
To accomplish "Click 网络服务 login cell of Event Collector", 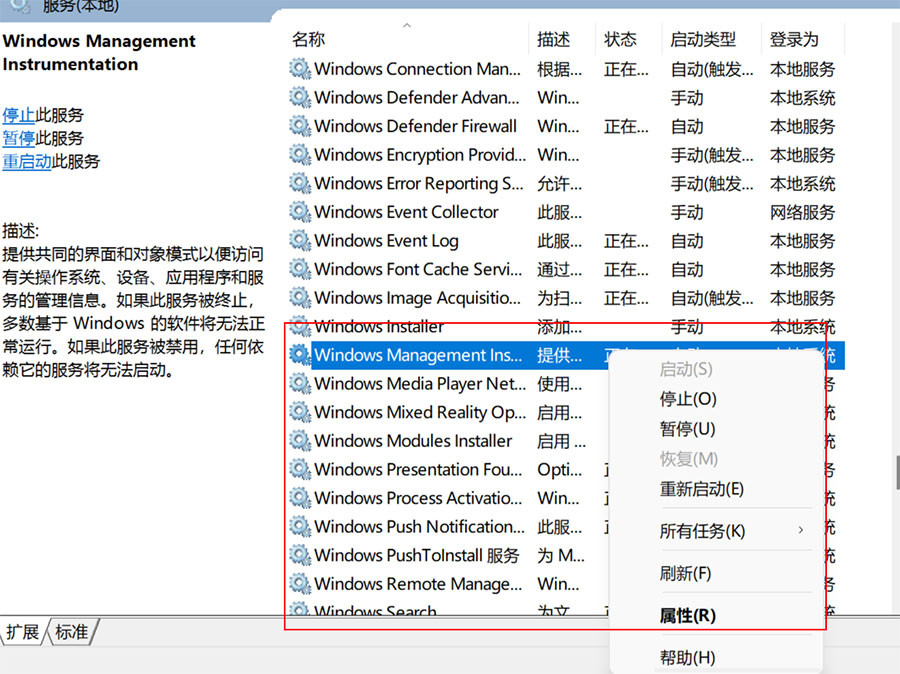I will [x=802, y=212].
